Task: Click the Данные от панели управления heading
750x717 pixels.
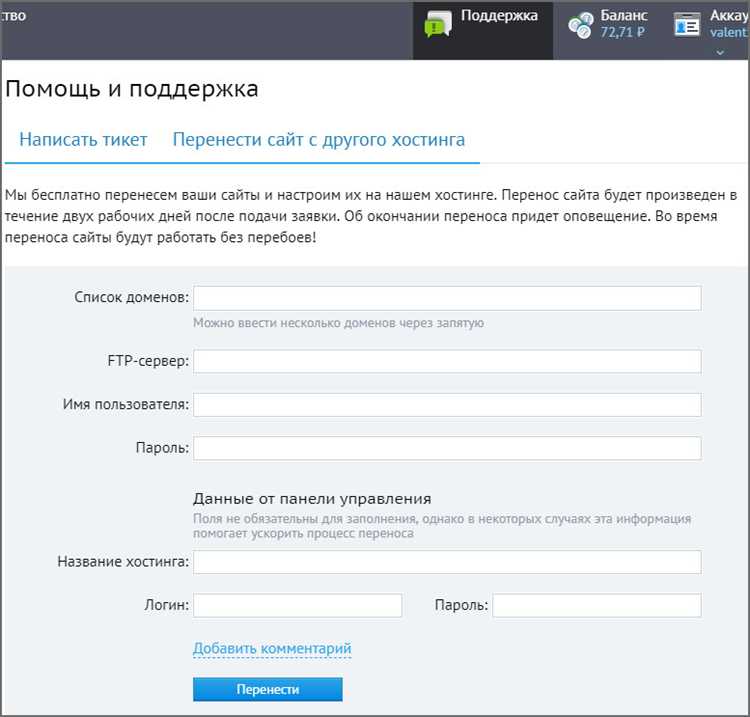Action: pyautogui.click(x=312, y=499)
